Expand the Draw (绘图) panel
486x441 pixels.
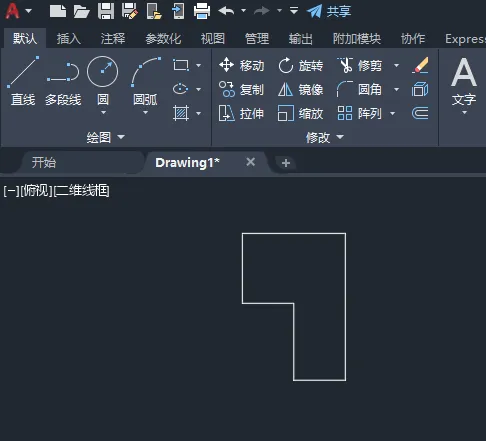(x=106, y=137)
